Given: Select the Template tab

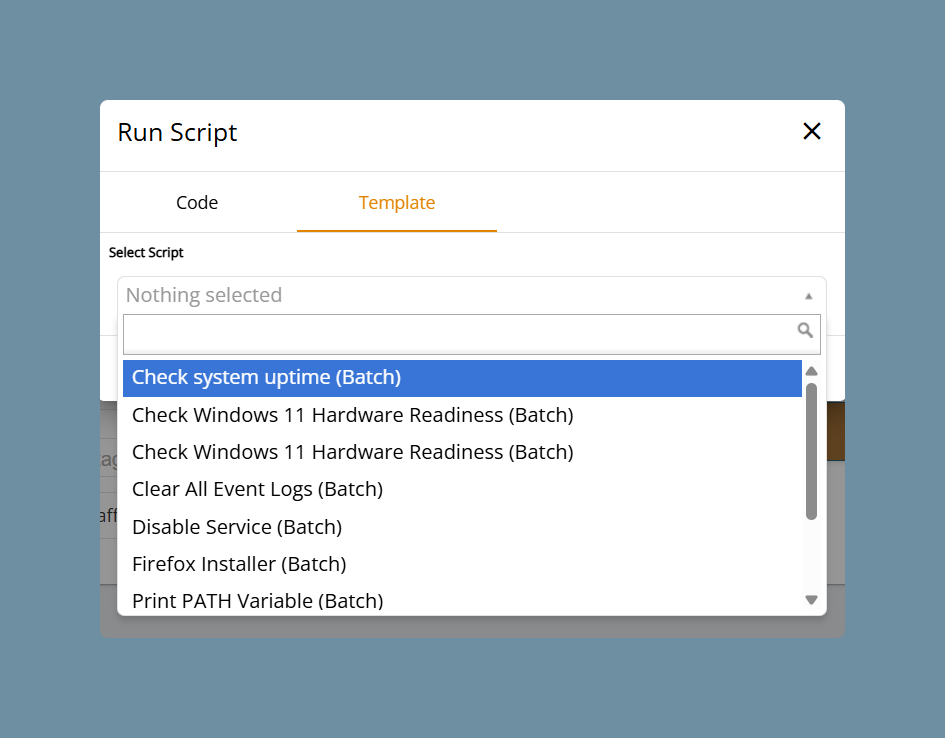Looking at the screenshot, I should pyautogui.click(x=397, y=202).
